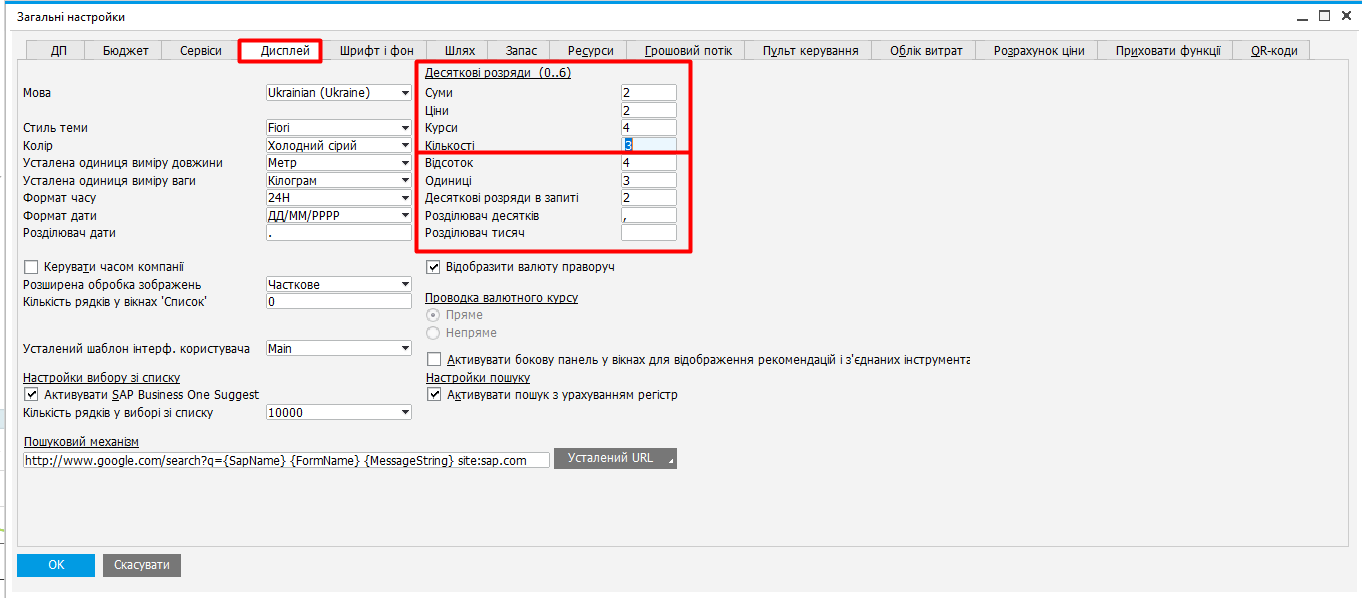Viewport: 1362px width, 598px height.
Task: Click the Пошуковий механізм URL field
Action: point(286,461)
